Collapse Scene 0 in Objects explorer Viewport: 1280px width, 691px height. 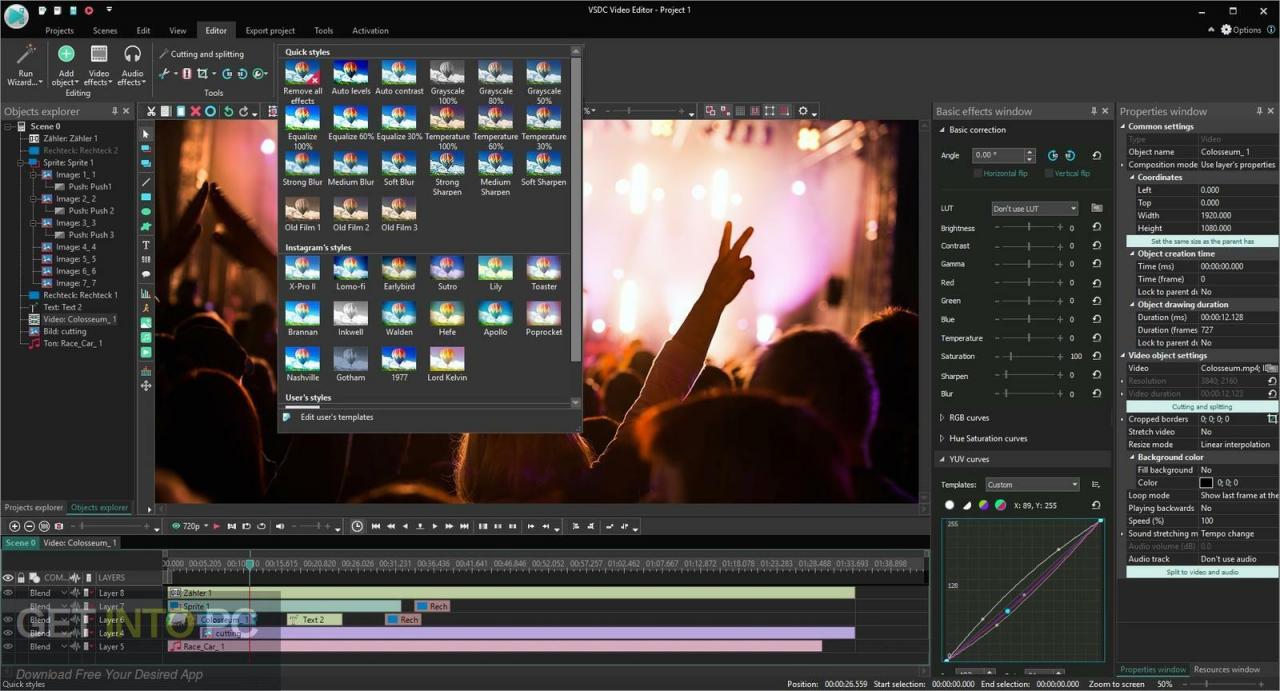point(9,127)
